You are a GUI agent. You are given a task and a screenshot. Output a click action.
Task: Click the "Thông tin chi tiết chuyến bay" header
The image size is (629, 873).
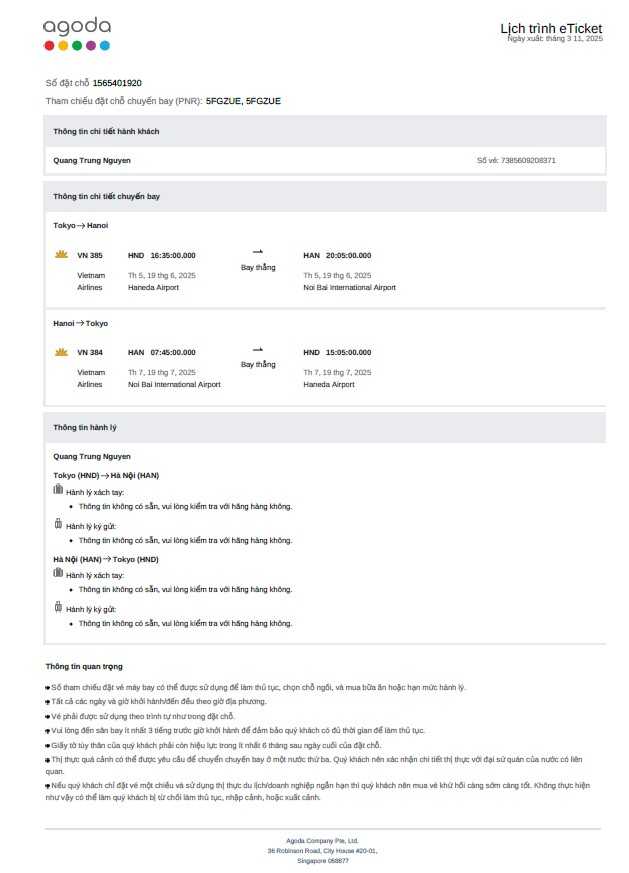point(106,196)
